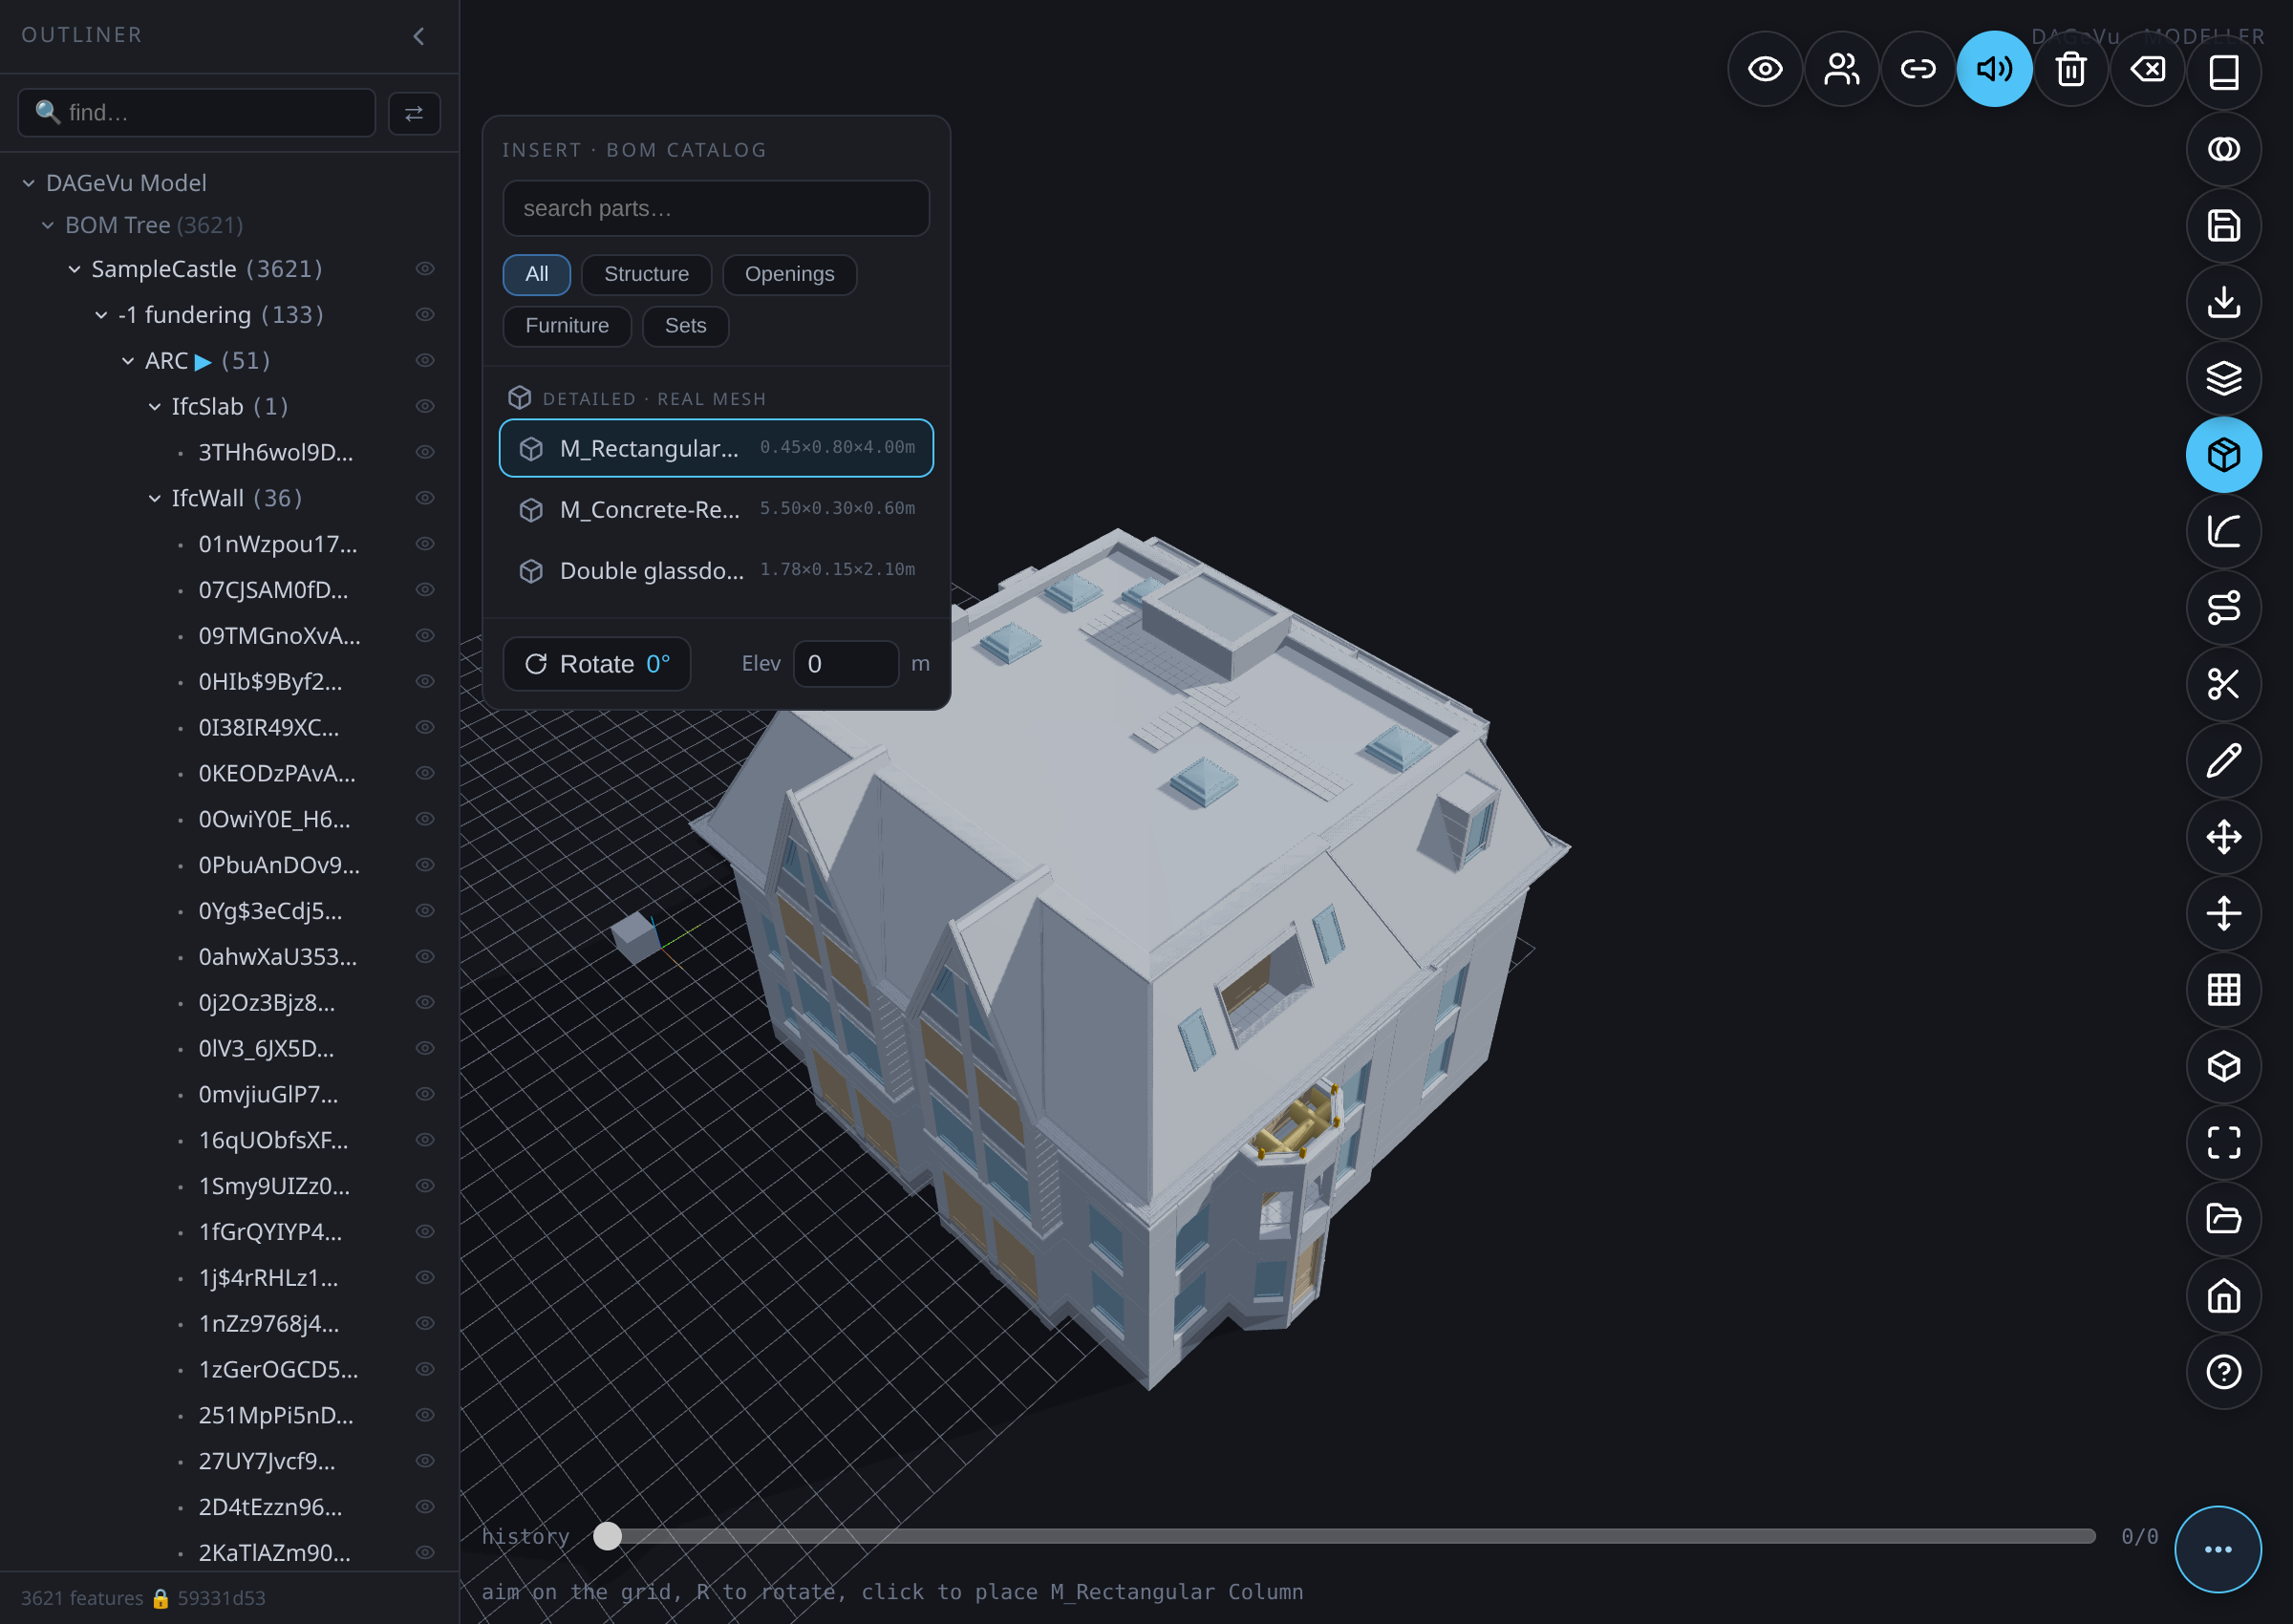2293x1624 pixels.
Task: Select the Furniture catalog filter
Action: [567, 327]
